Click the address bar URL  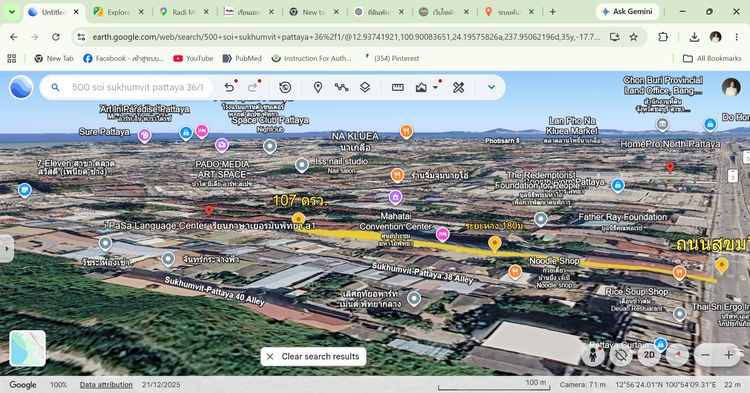pyautogui.click(x=345, y=37)
